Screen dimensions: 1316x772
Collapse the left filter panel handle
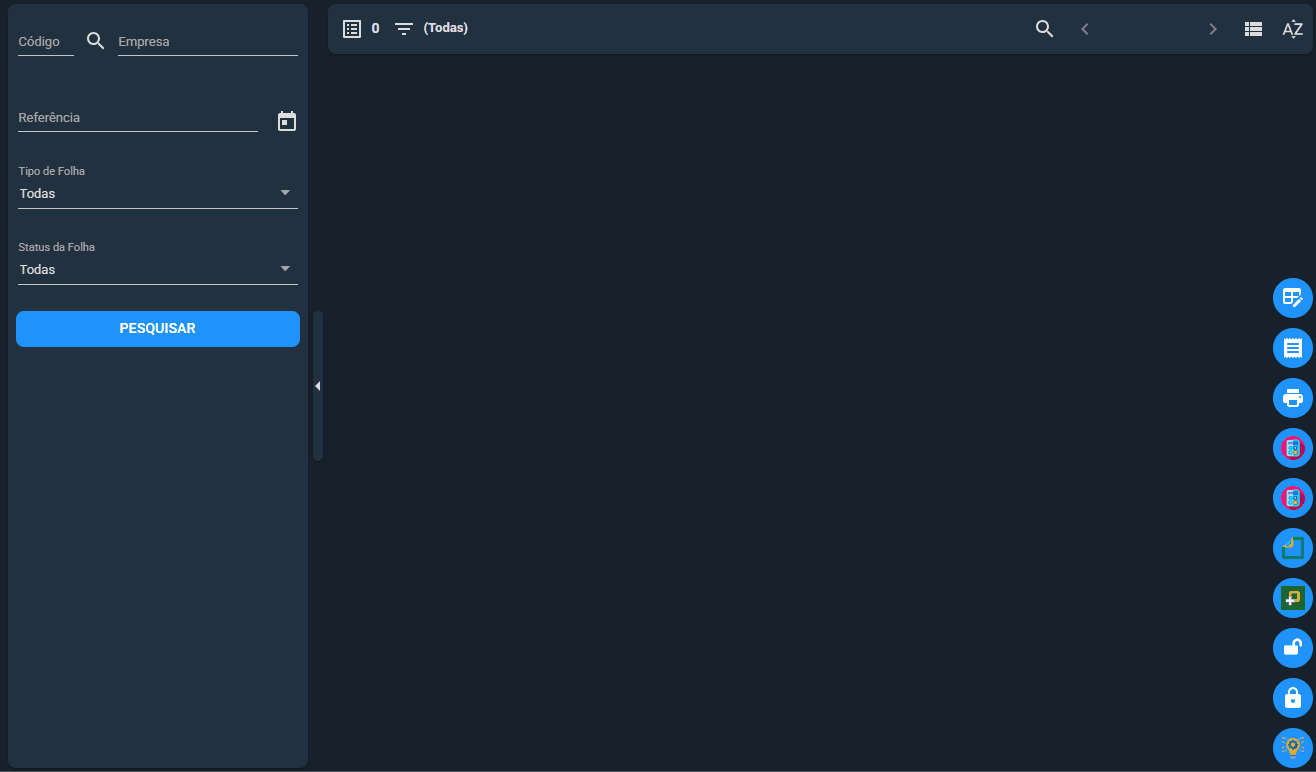[318, 386]
